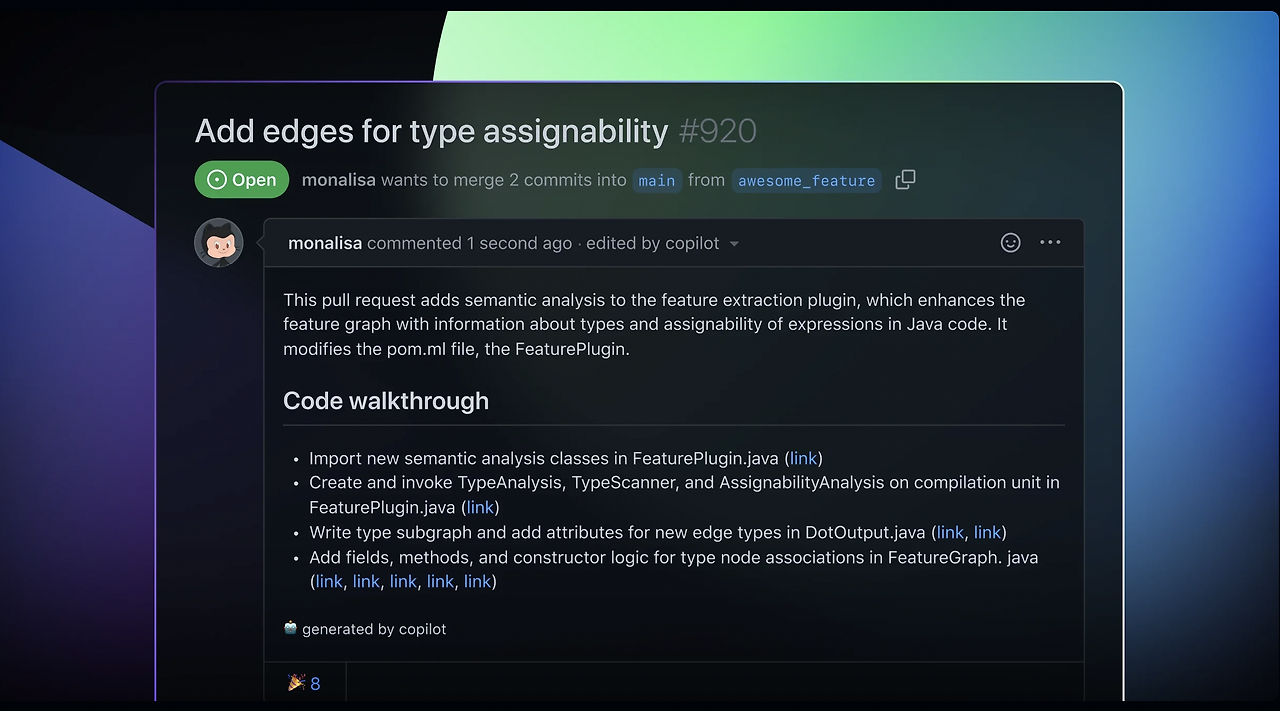Viewport: 1280px width, 711px height.
Task: Open the 'awesome_feature' head branch label
Action: (x=806, y=181)
